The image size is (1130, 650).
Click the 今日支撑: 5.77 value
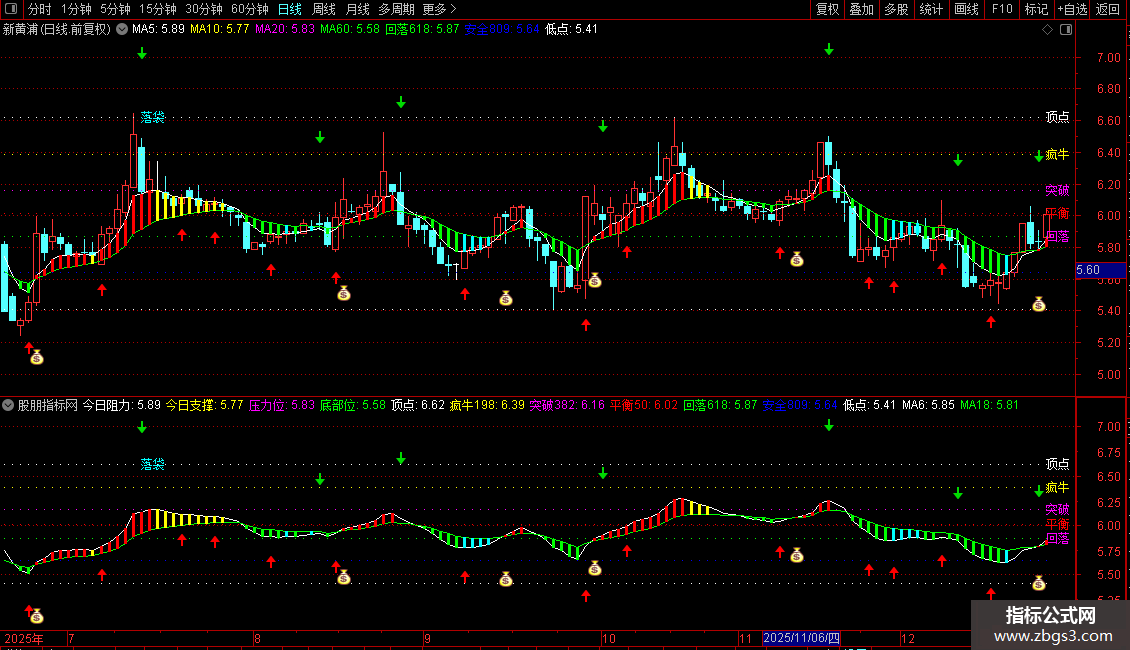(204, 405)
